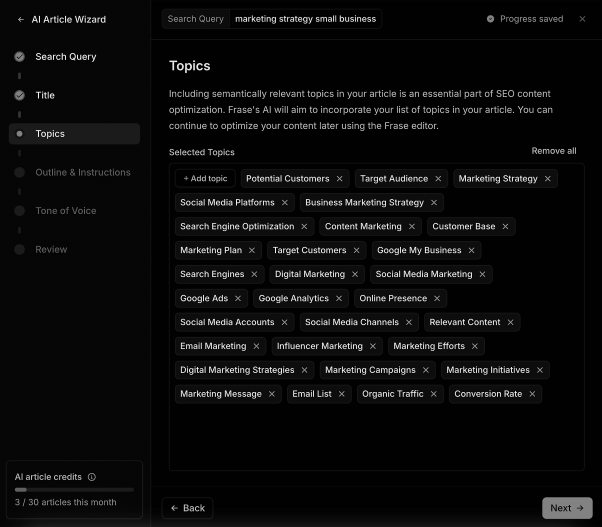Click the Back button
Screen dimensions: 602x527
(x=187, y=508)
